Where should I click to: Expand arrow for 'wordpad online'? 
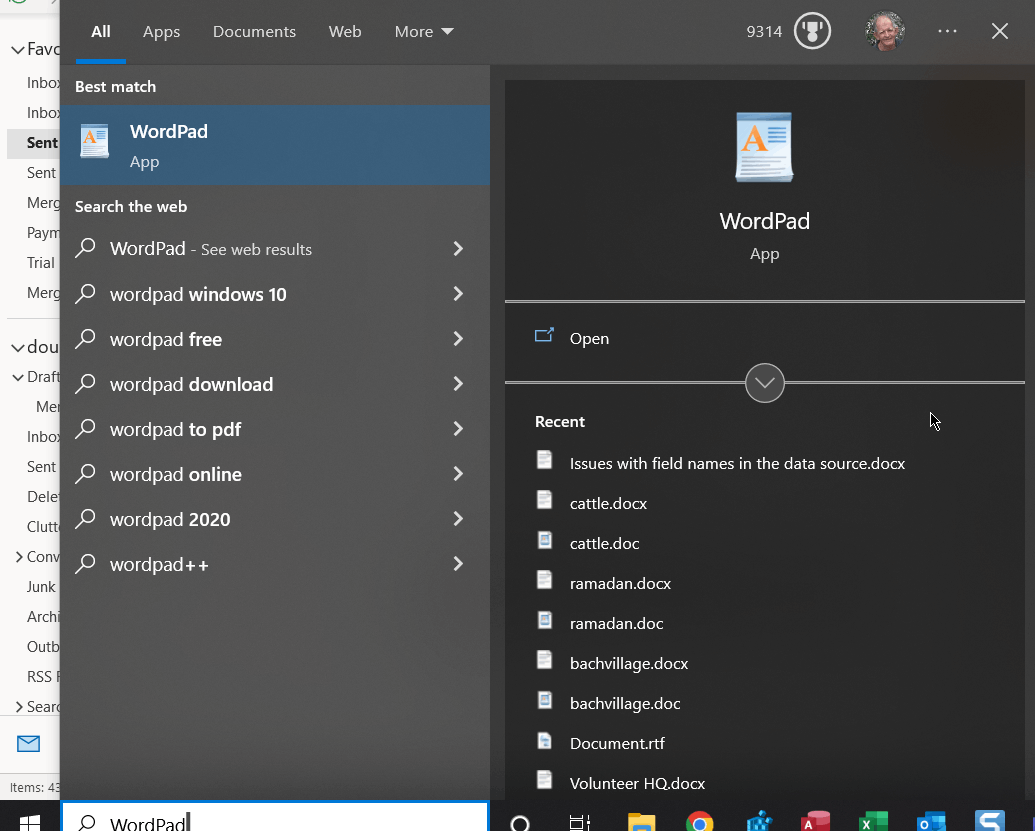458,473
